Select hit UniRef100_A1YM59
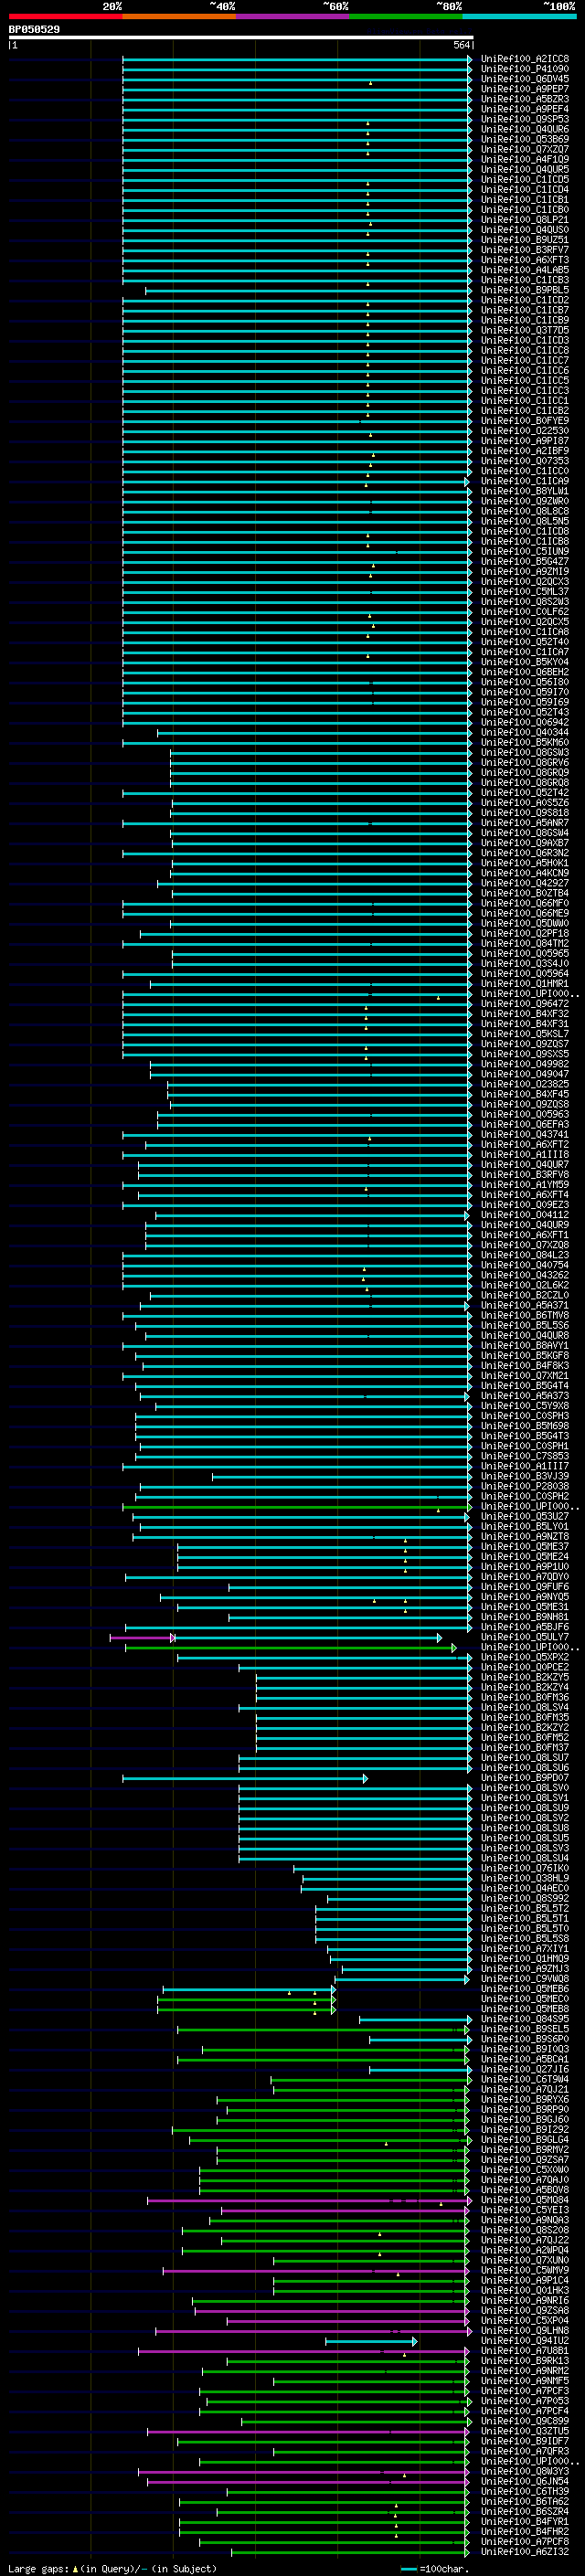 525,1185
